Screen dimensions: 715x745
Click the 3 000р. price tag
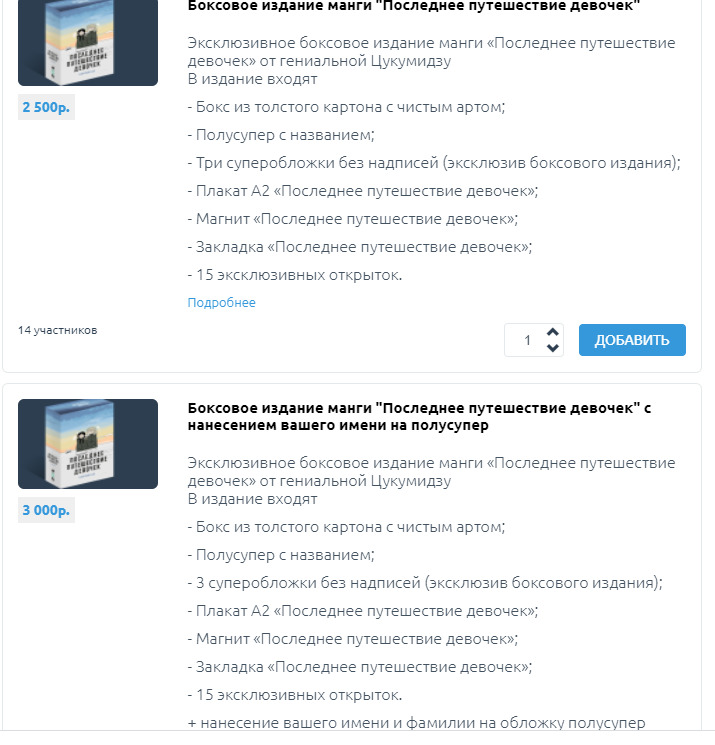click(x=46, y=510)
